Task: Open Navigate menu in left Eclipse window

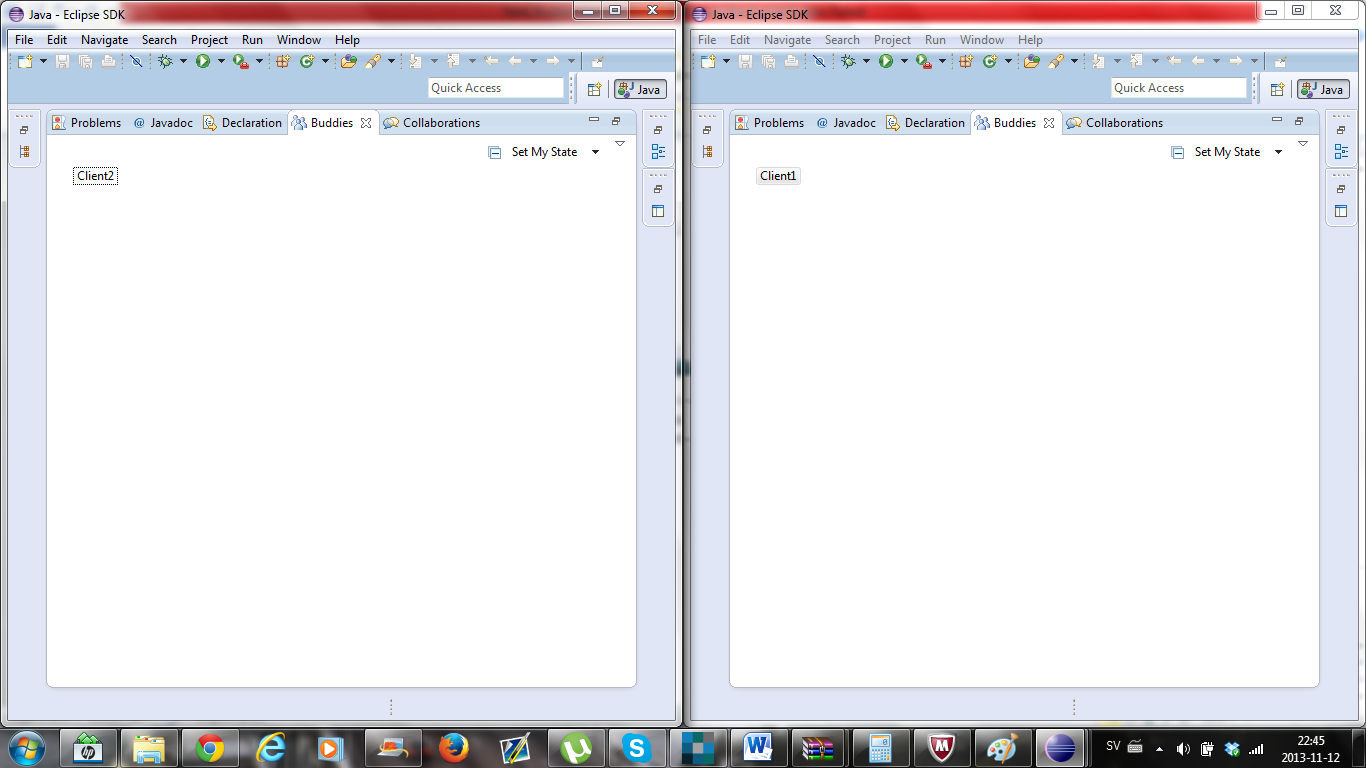Action: click(104, 40)
